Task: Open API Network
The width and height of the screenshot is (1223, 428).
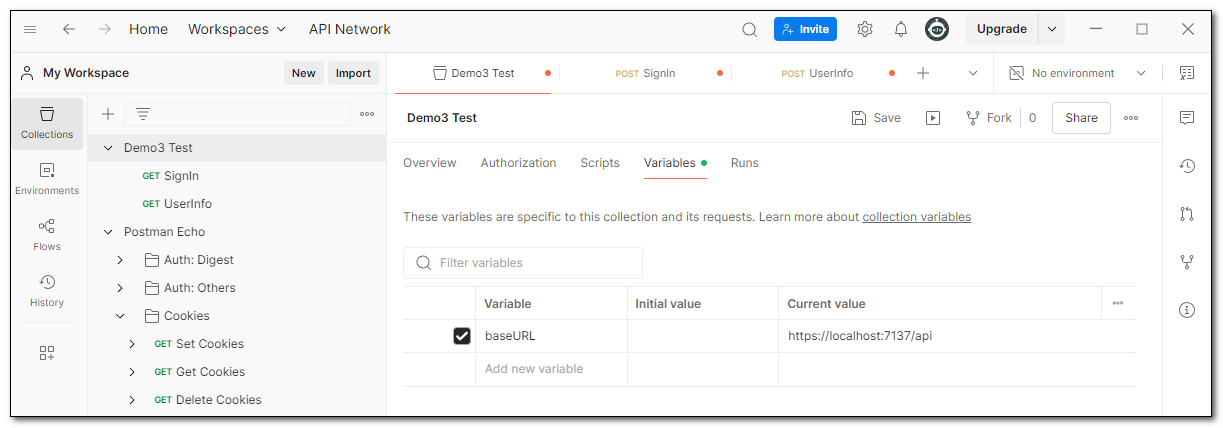Action: click(x=350, y=29)
